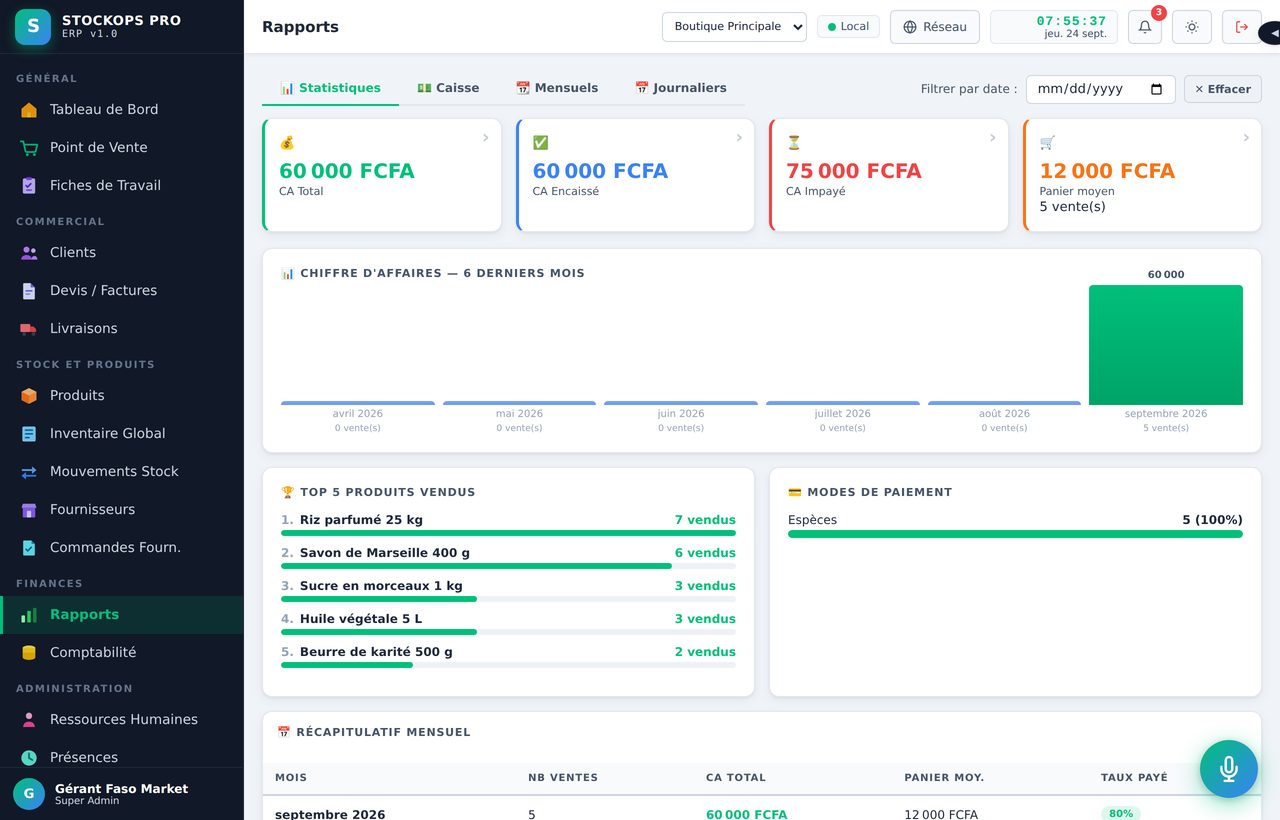Click the Fiches de Travail clipboard icon
Screen dimensions: 1280x820
(x=29, y=186)
